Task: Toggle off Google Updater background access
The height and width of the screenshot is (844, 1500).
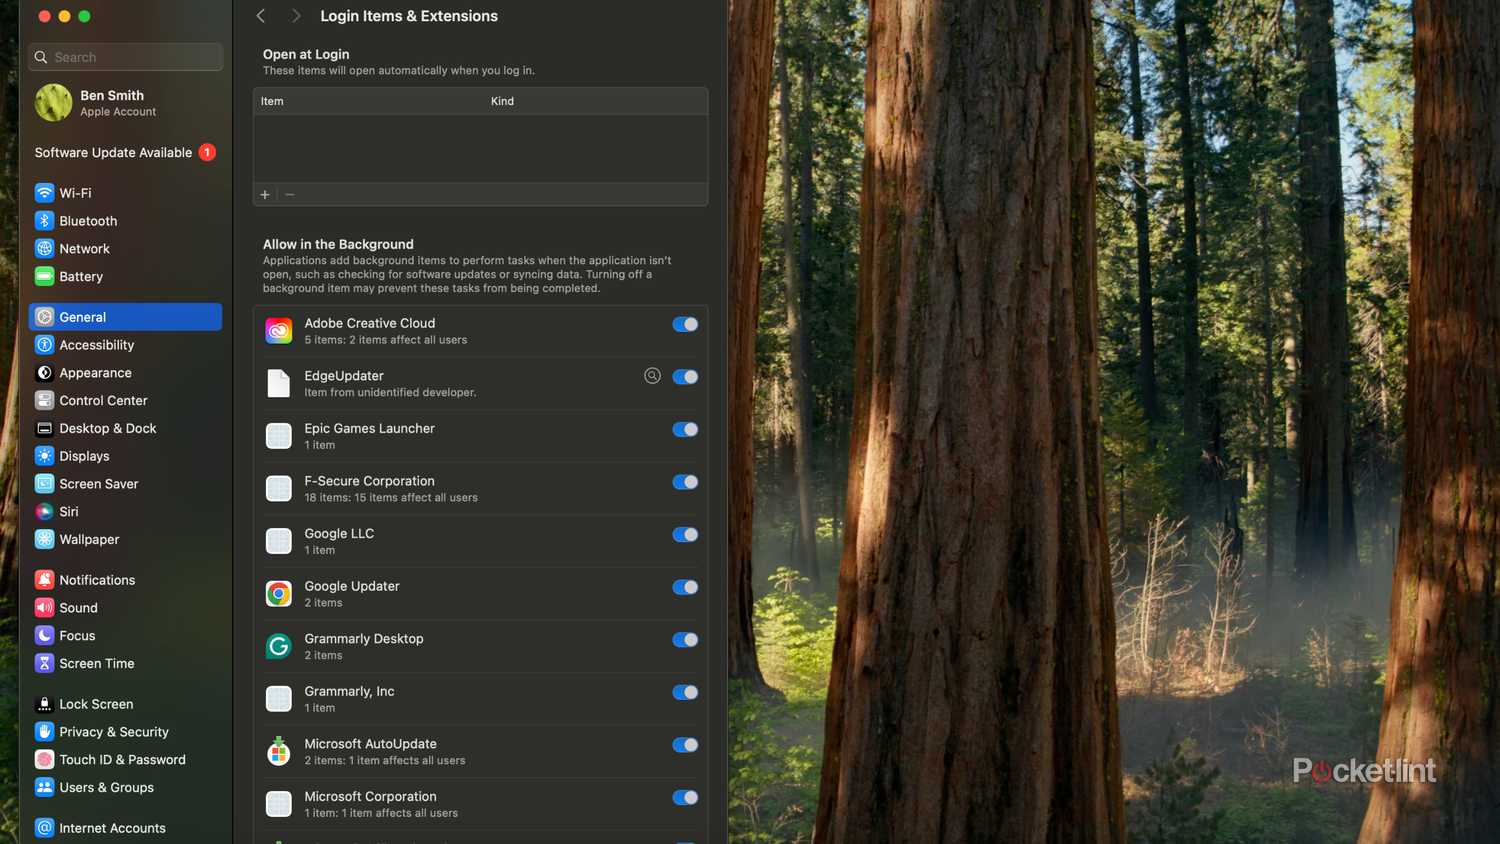Action: 685,587
